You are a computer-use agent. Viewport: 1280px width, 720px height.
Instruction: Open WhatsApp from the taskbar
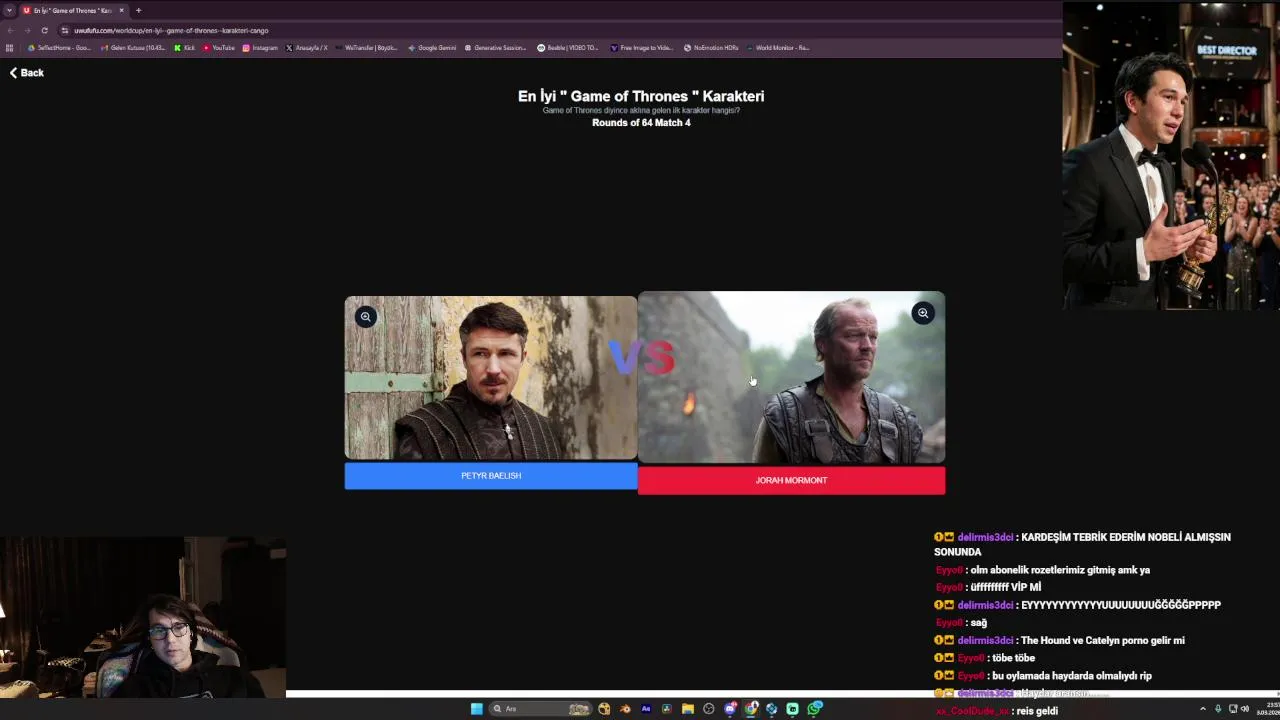tap(815, 709)
